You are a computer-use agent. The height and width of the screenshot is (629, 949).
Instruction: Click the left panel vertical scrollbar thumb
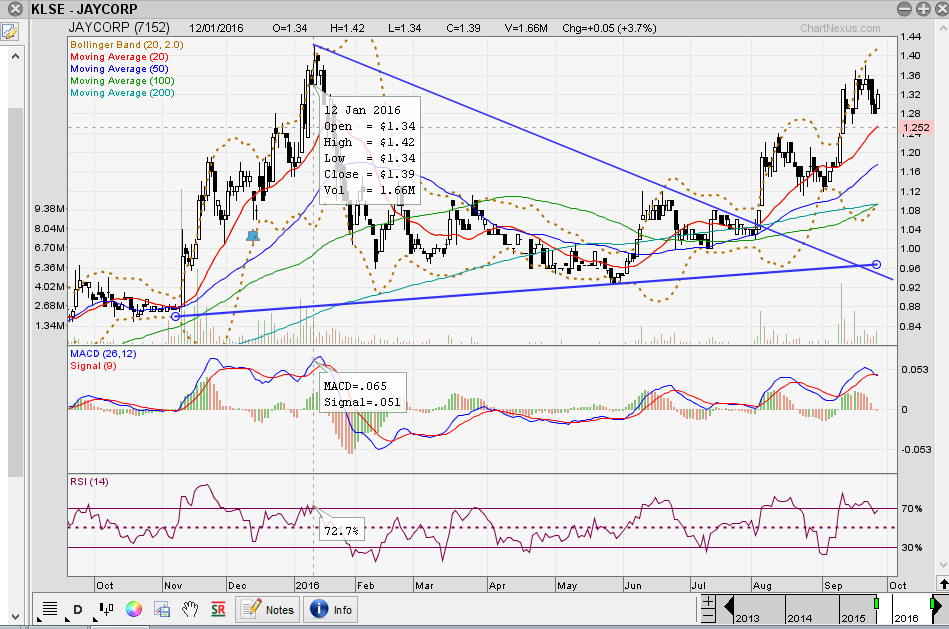[16, 292]
